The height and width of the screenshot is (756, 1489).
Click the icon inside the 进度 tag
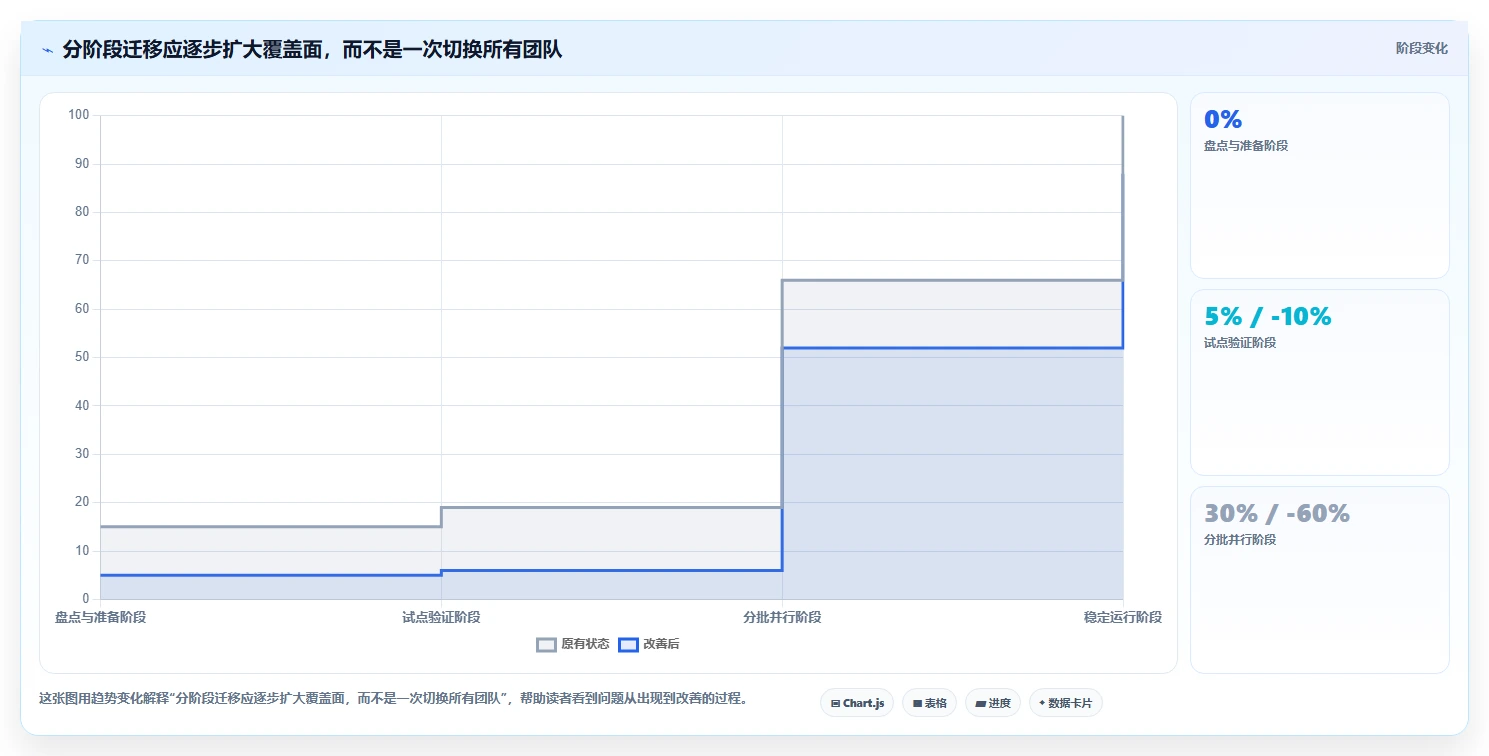point(980,704)
